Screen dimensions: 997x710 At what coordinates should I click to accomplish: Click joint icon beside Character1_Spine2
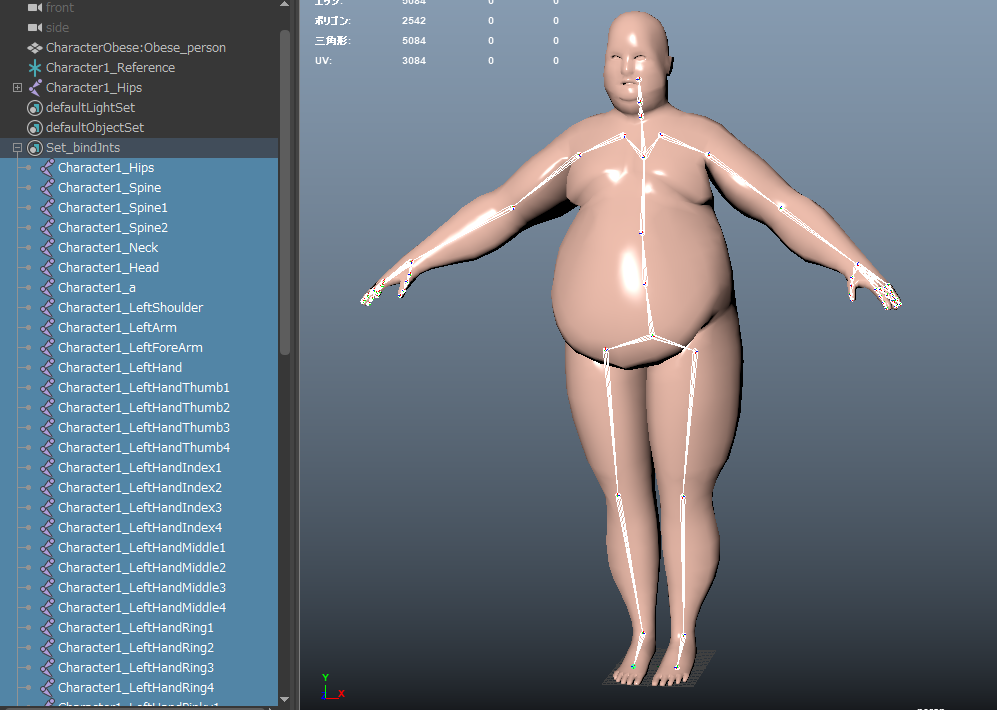[47, 228]
